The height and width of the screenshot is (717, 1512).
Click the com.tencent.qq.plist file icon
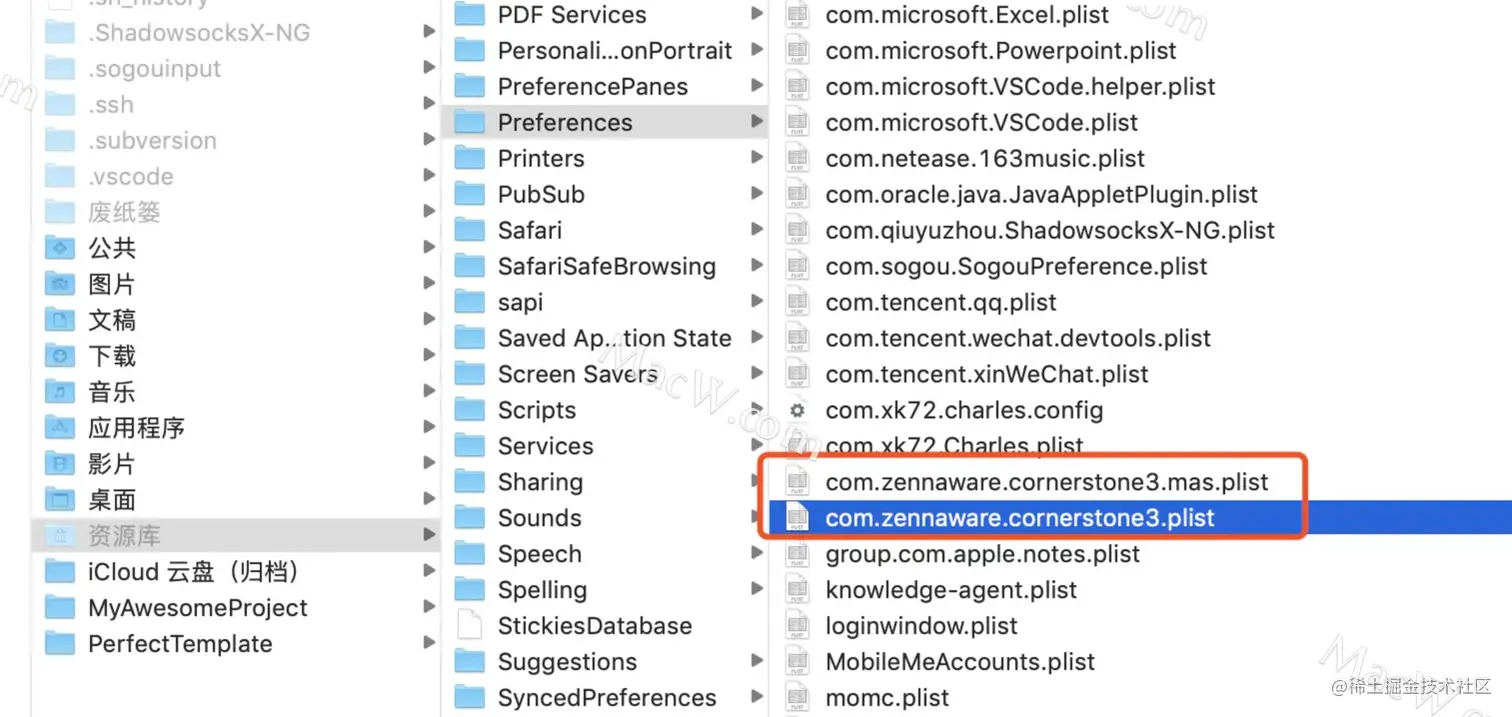tap(797, 303)
